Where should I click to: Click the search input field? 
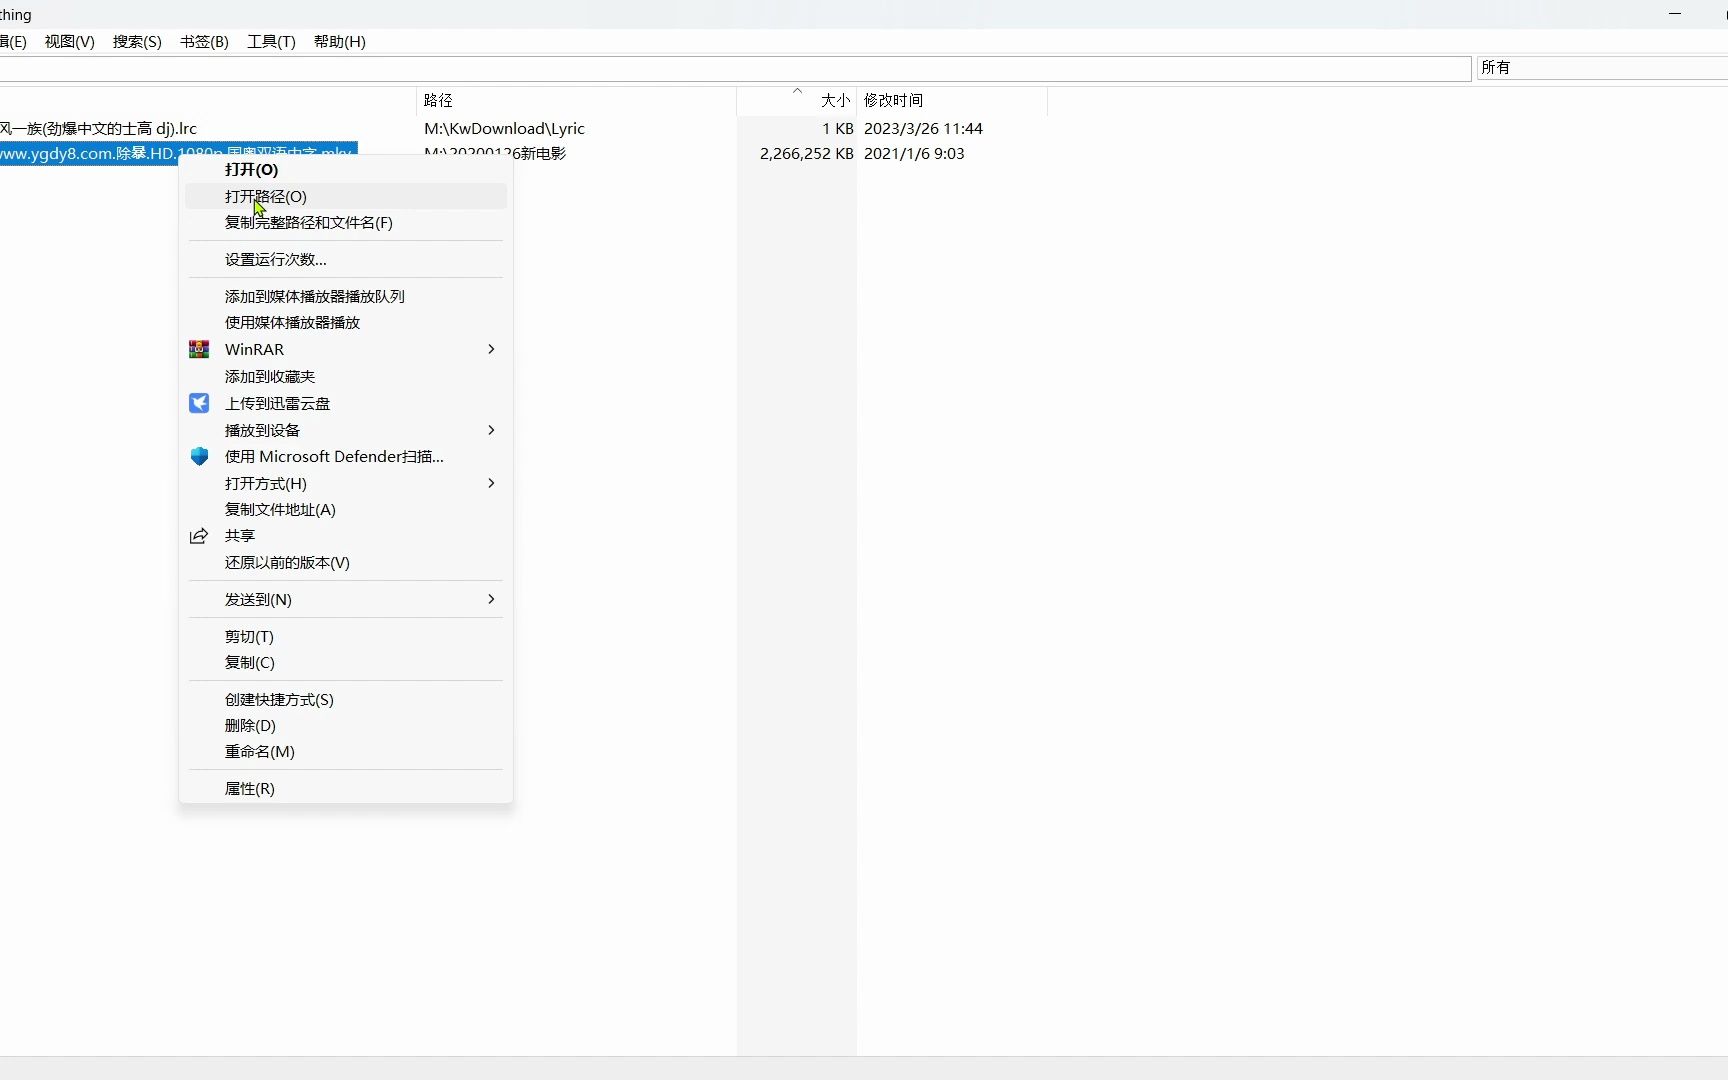tap(735, 68)
